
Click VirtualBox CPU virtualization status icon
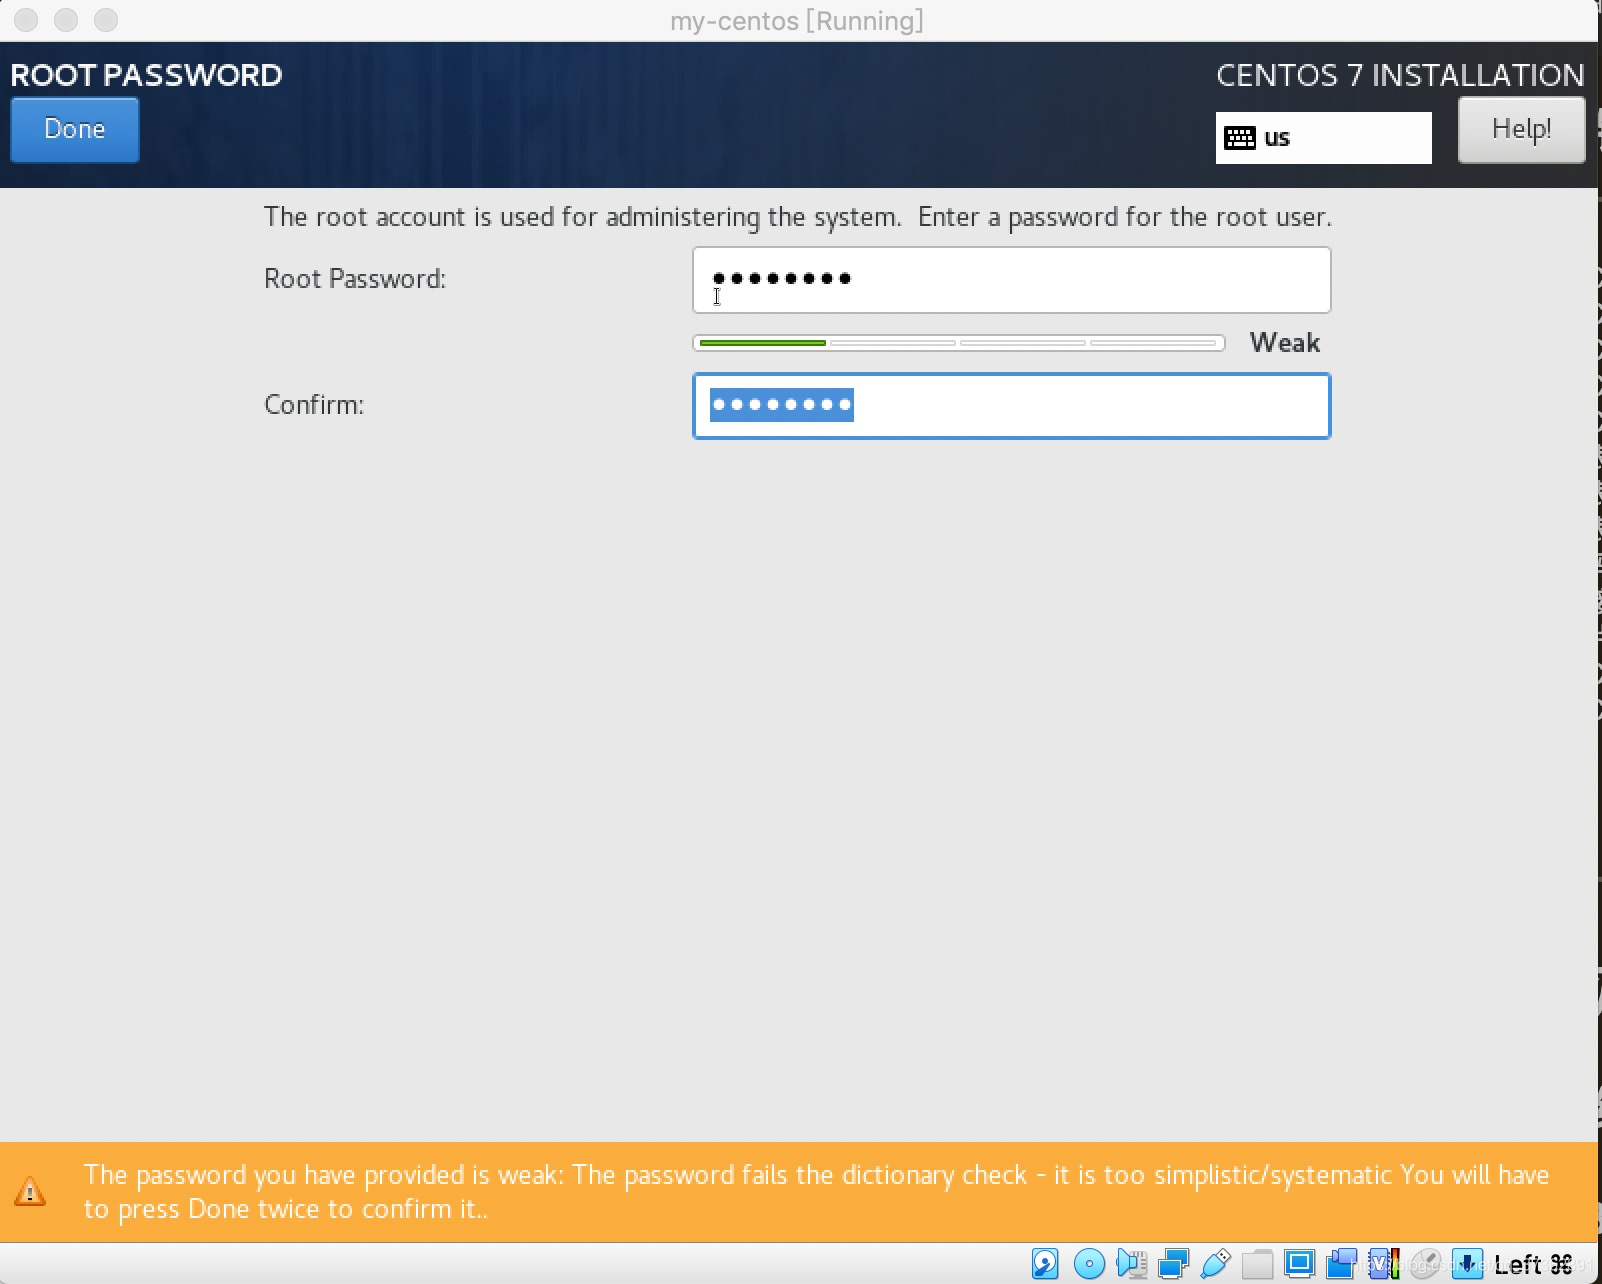click(1384, 1264)
